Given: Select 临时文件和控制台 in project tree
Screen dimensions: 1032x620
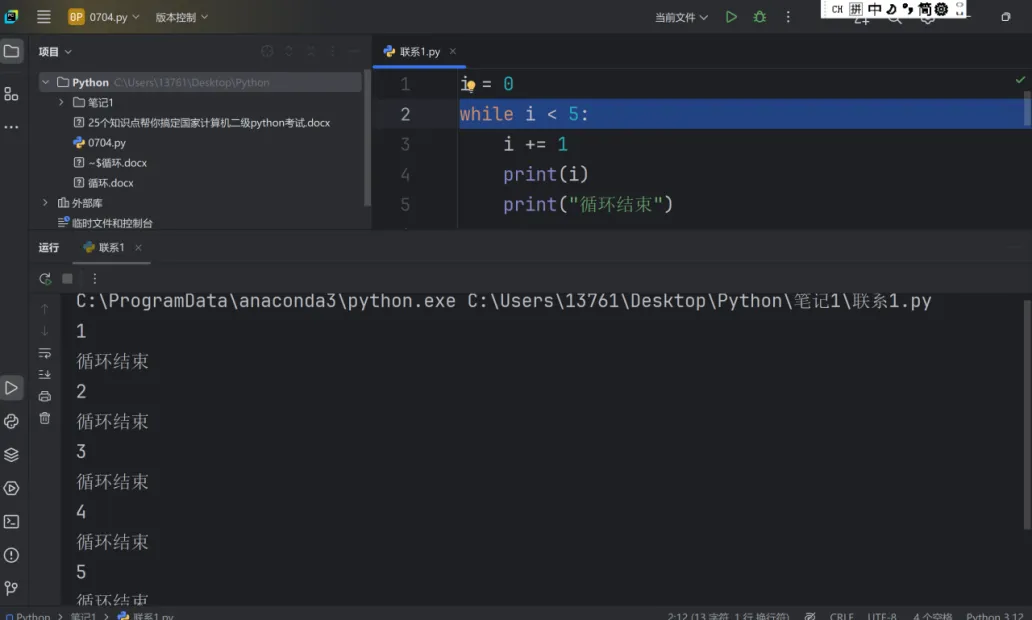Looking at the screenshot, I should click(x=112, y=222).
